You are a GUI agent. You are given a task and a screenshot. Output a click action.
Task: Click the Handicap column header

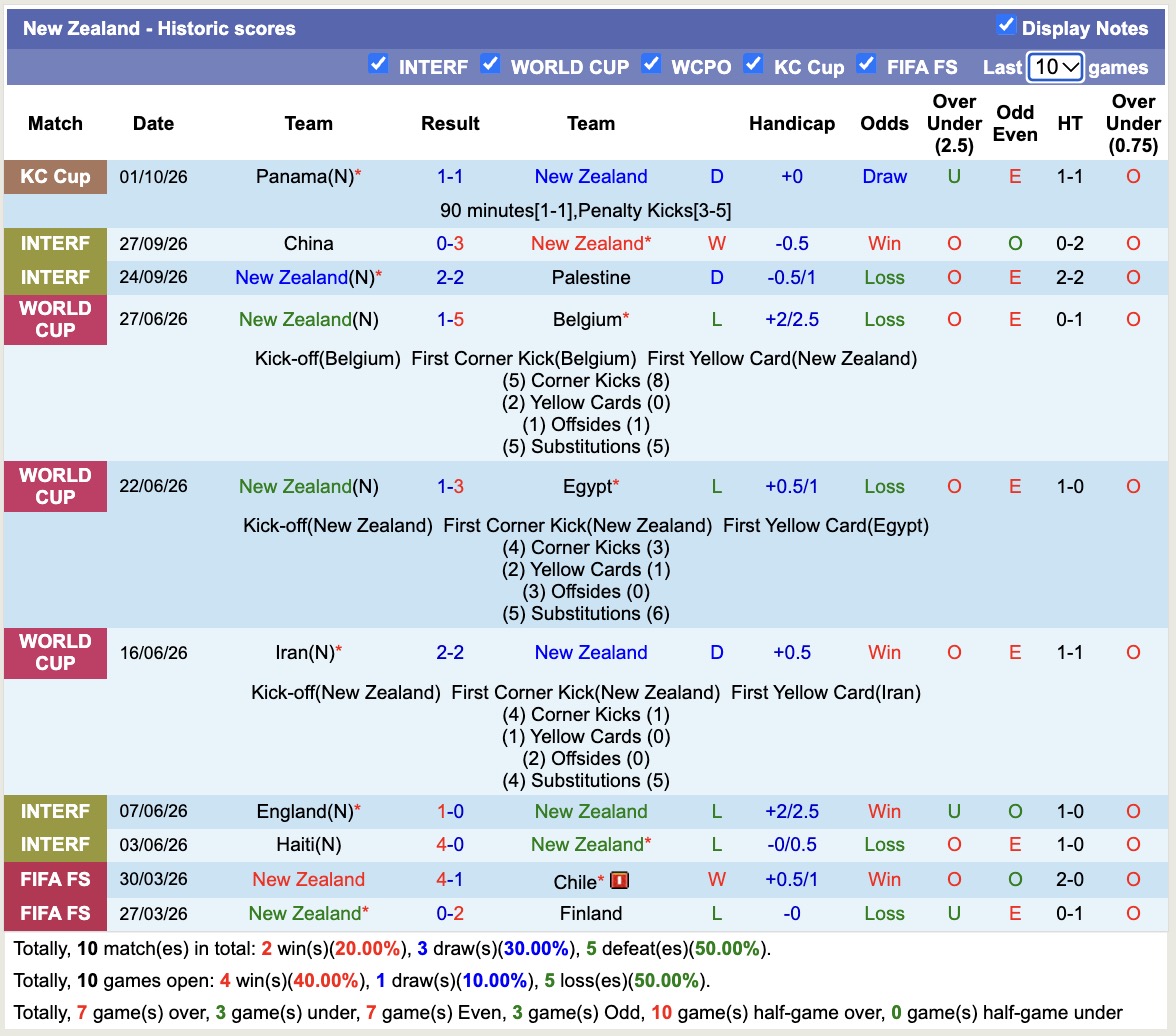(792, 124)
